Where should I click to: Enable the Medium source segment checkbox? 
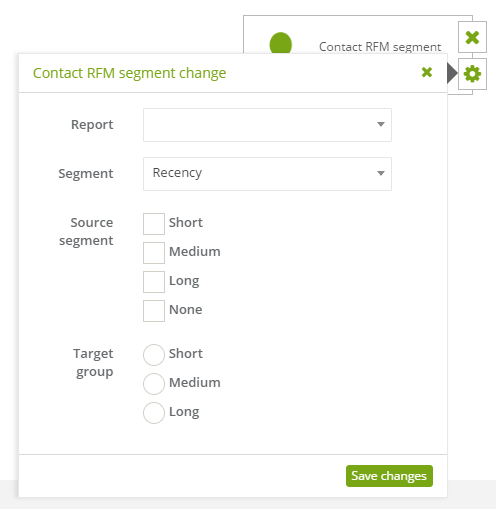[154, 253]
